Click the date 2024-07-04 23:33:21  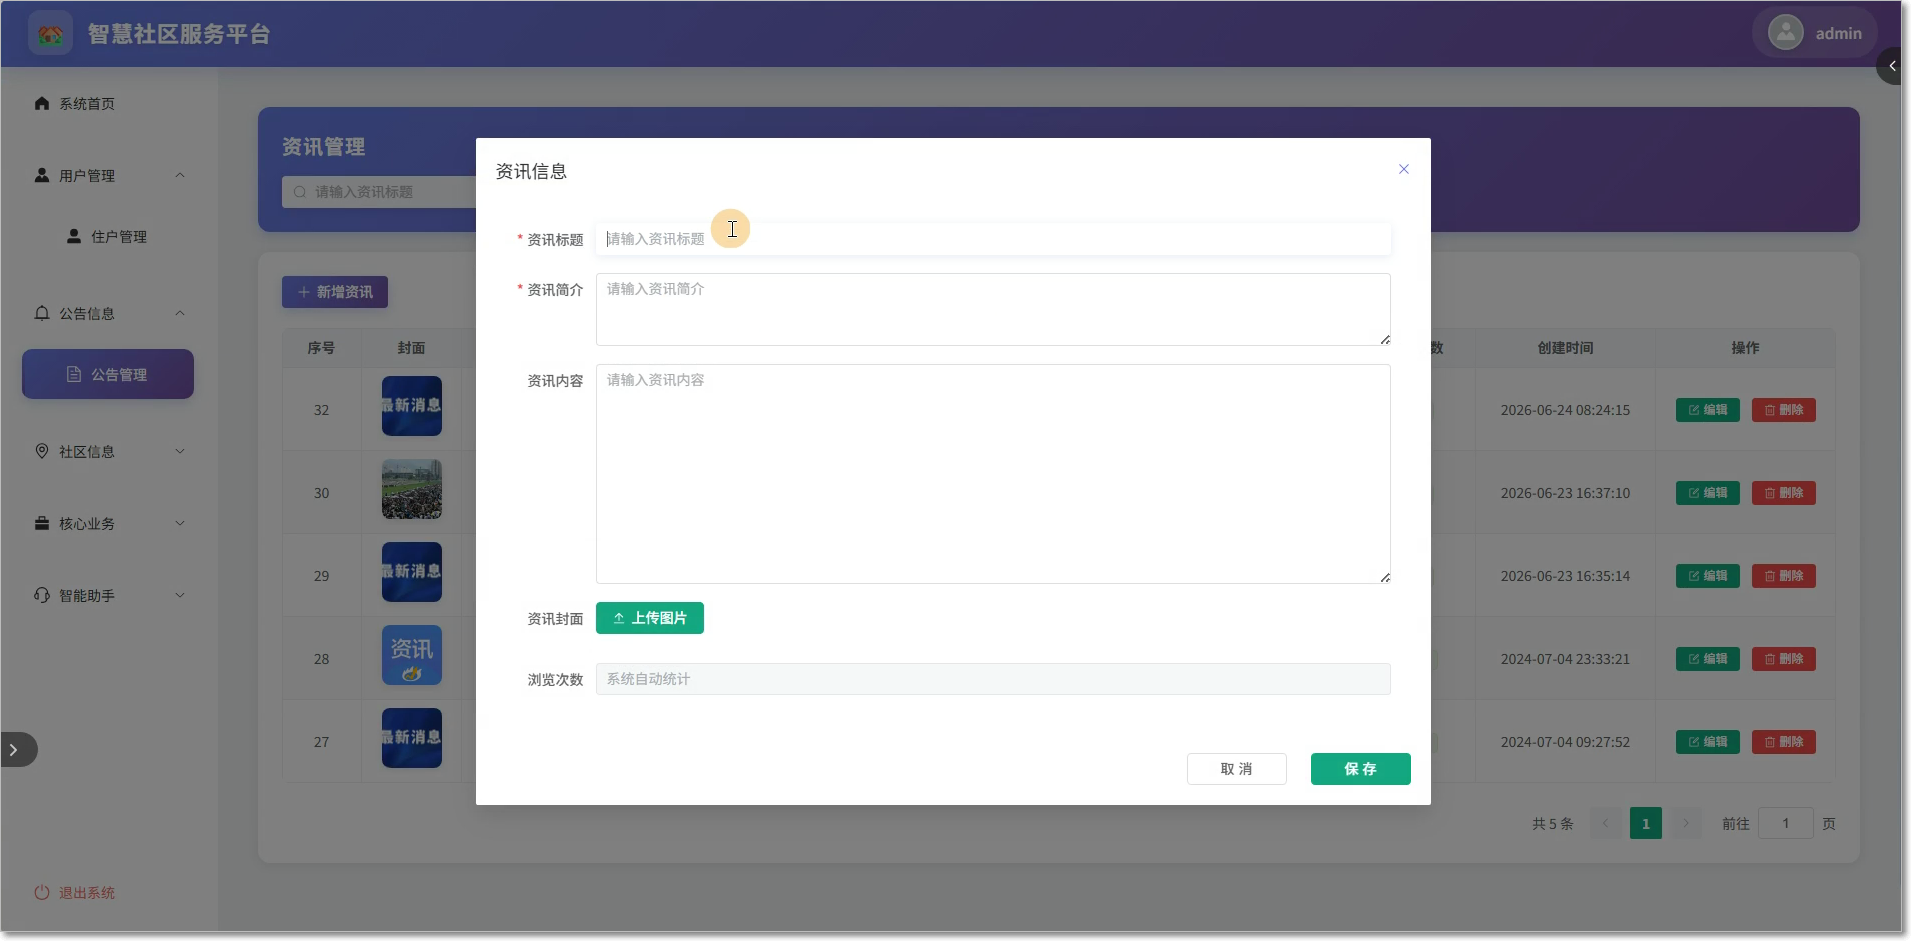(x=1565, y=659)
